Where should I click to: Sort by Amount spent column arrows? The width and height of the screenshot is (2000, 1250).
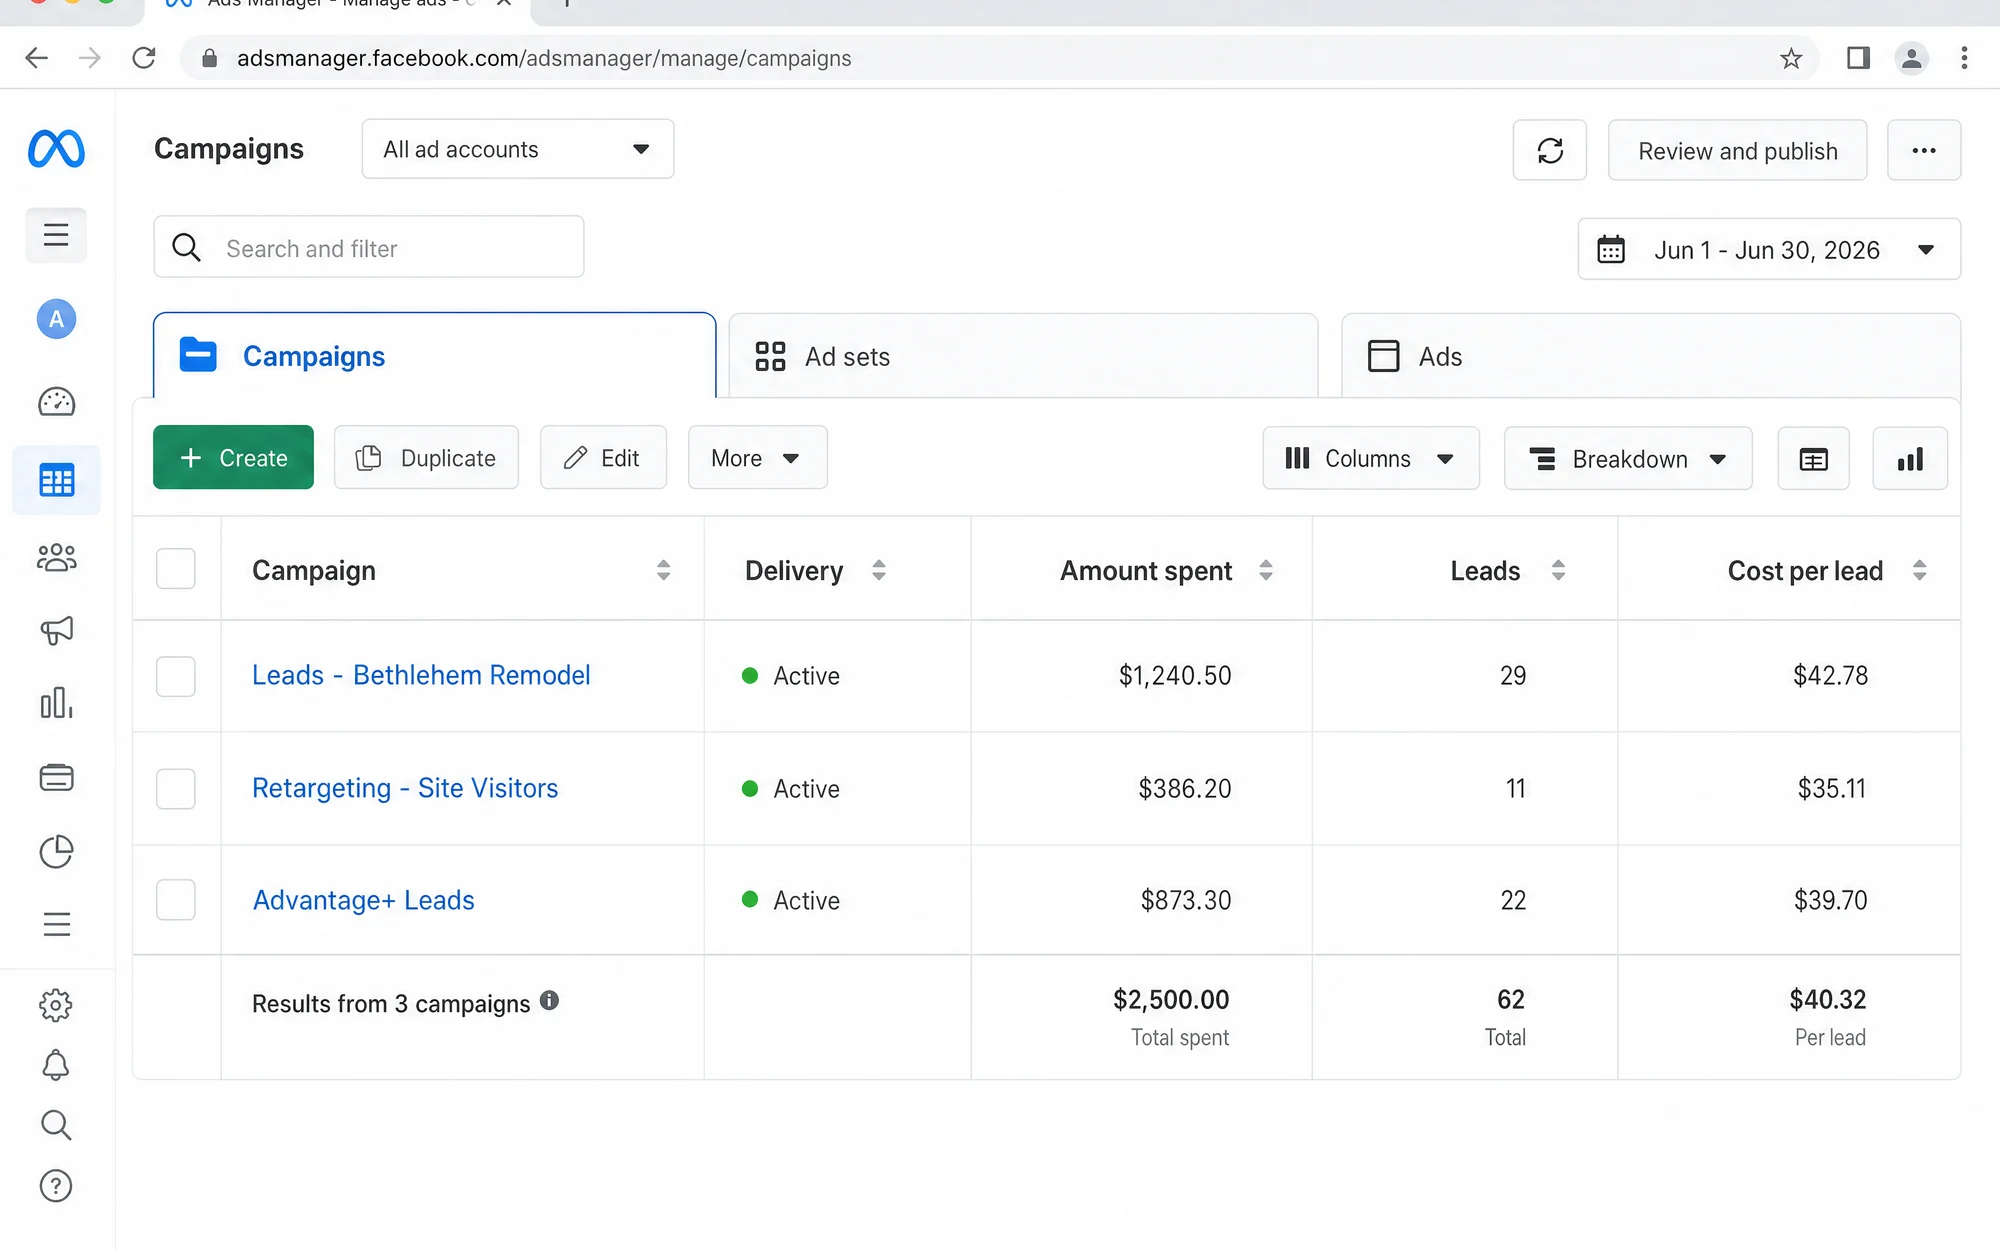1265,570
